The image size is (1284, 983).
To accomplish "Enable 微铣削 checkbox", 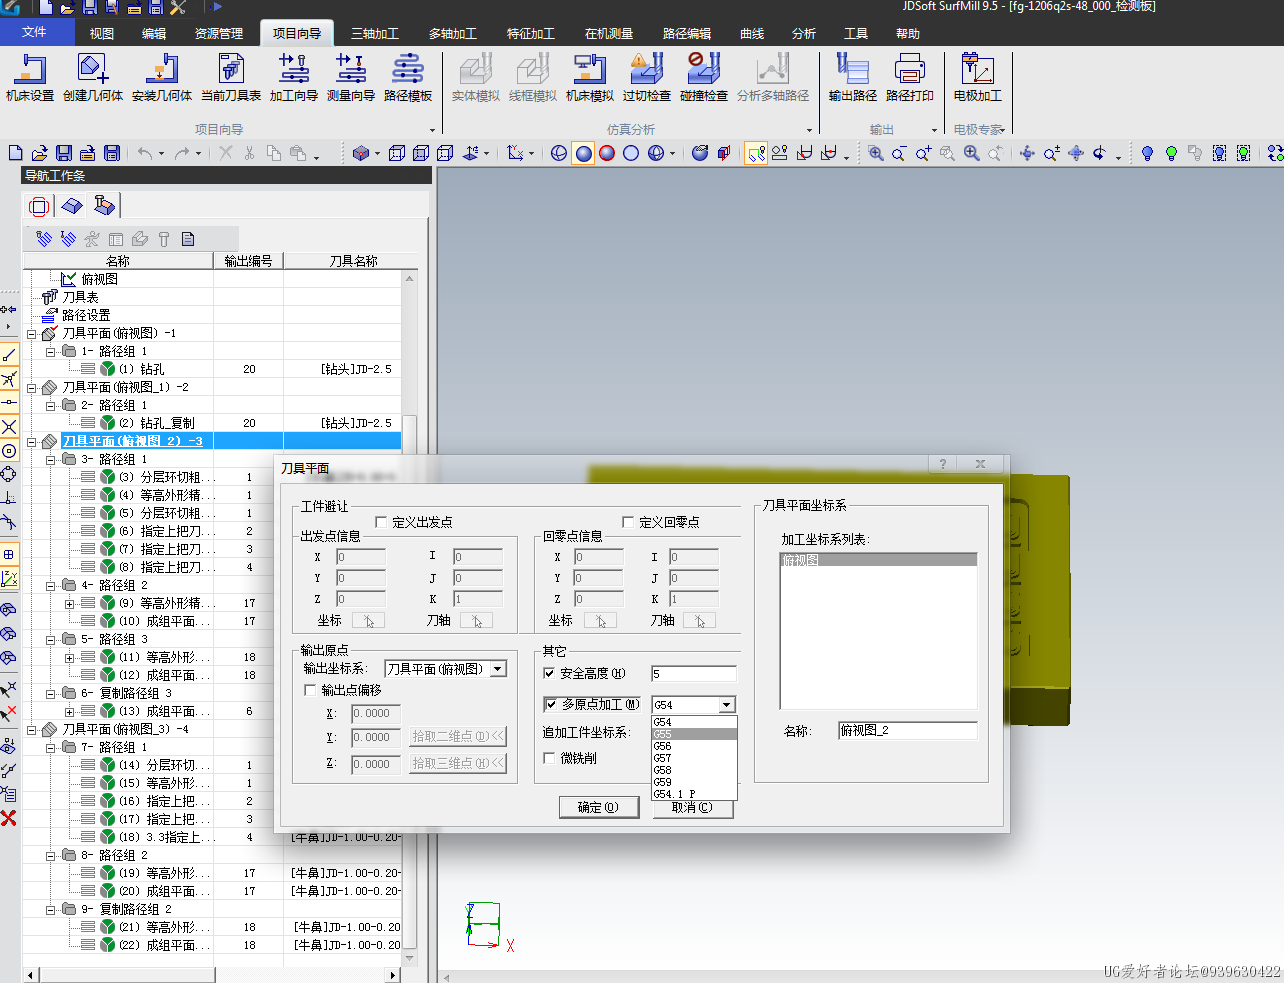I will (x=549, y=758).
